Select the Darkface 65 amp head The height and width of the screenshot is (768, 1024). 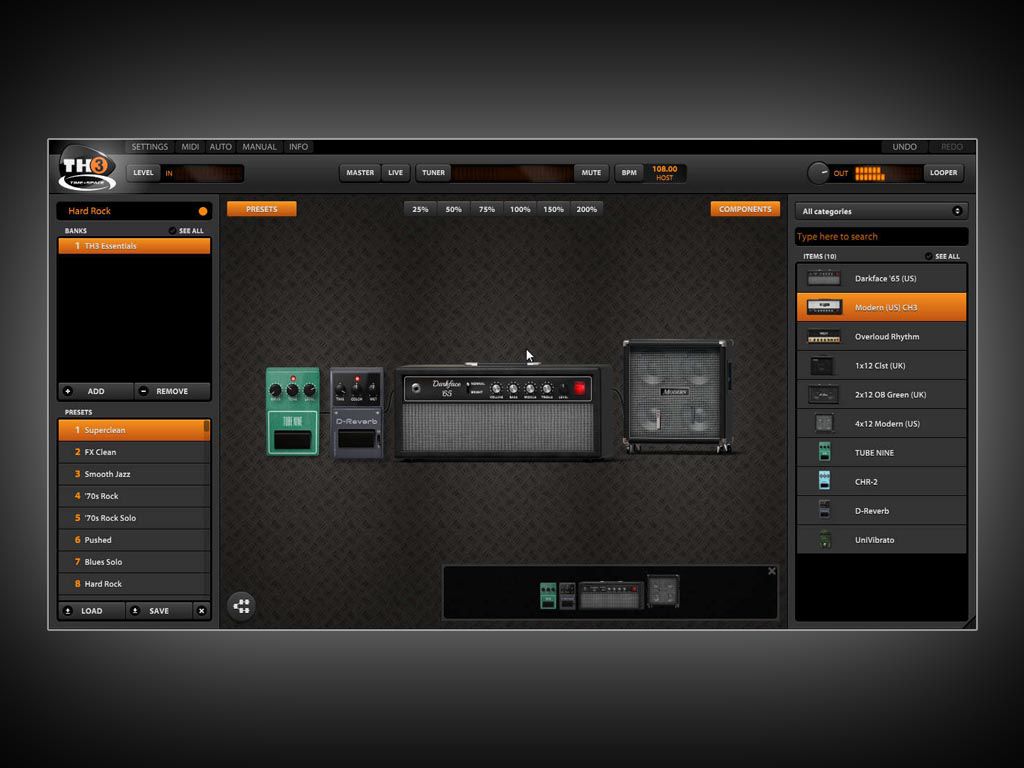pos(499,412)
